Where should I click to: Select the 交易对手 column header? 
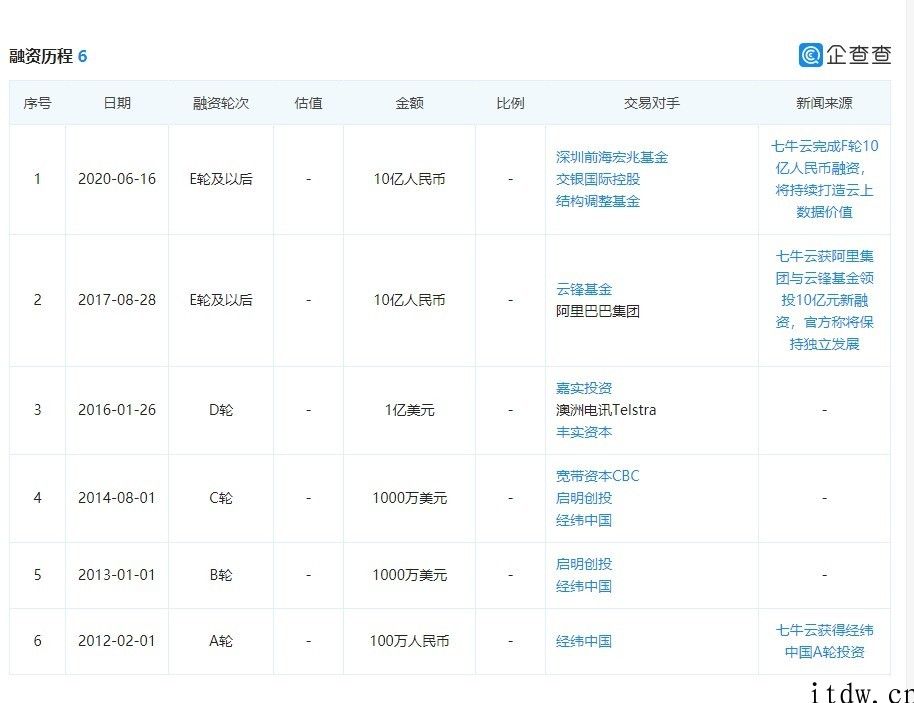tap(652, 103)
